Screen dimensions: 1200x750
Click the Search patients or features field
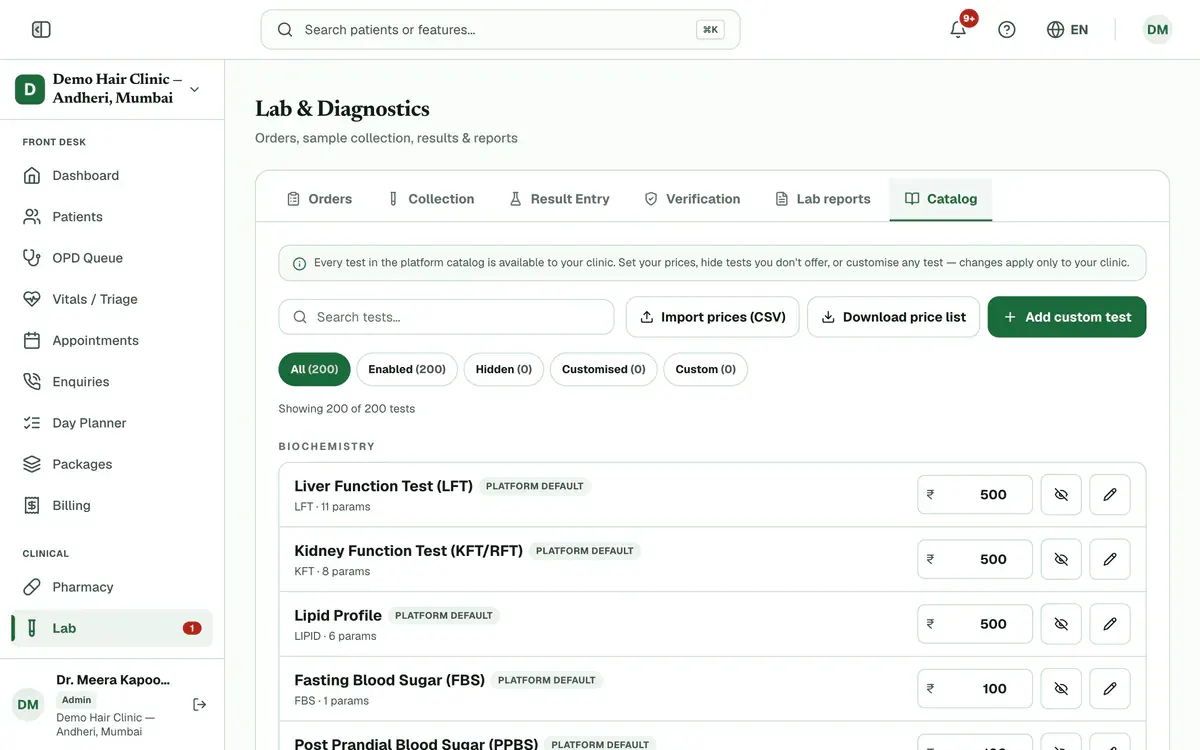coord(500,30)
